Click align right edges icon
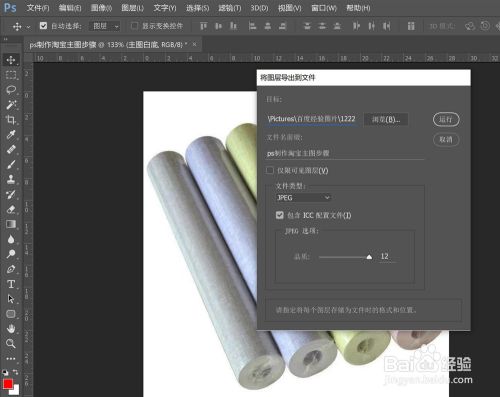Viewport: 500px width, 397px height. [x=283, y=26]
